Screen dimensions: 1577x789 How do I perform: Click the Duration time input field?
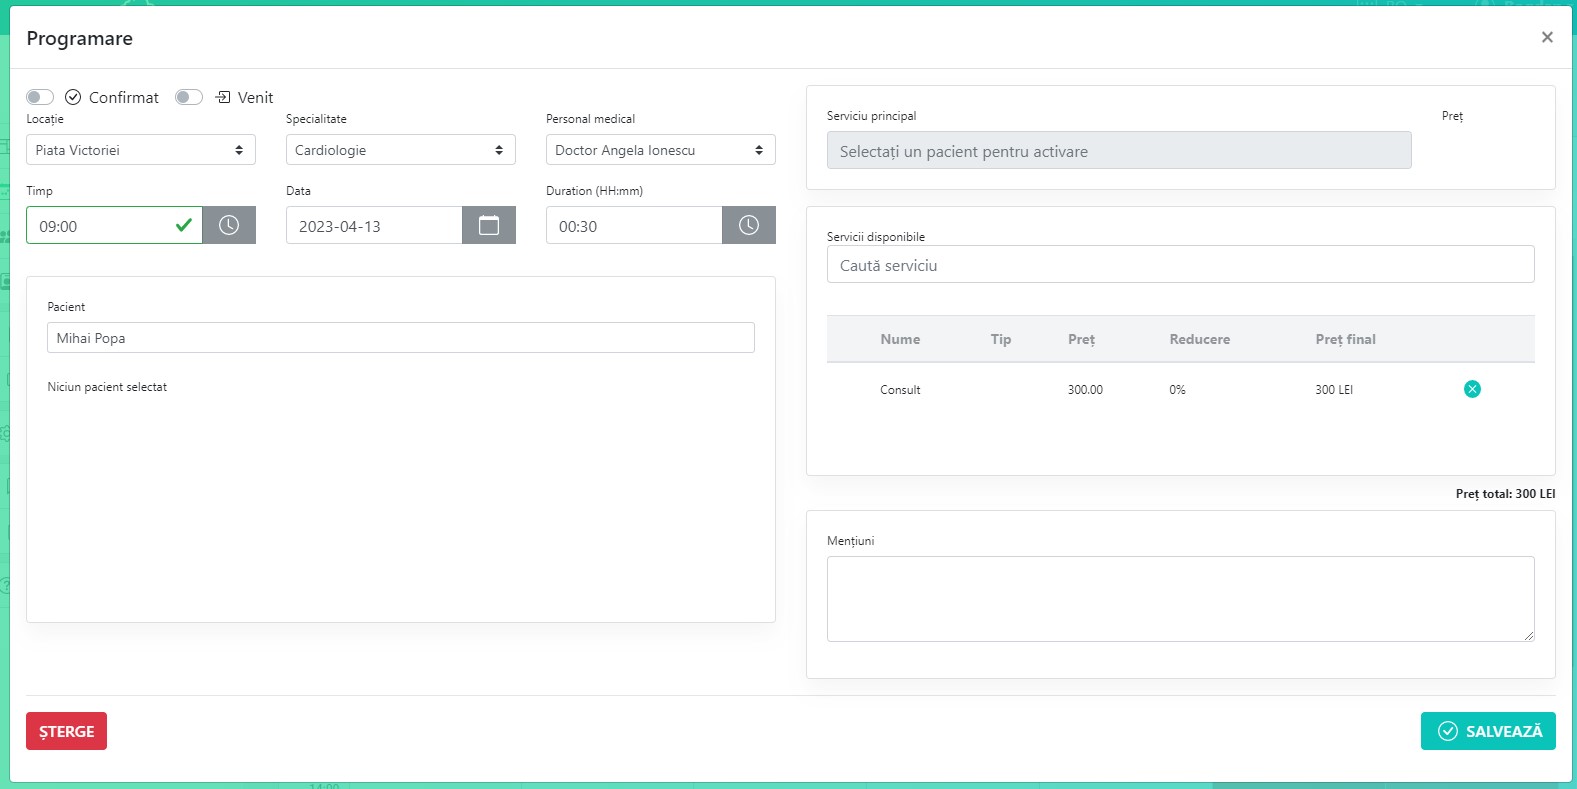click(x=634, y=226)
